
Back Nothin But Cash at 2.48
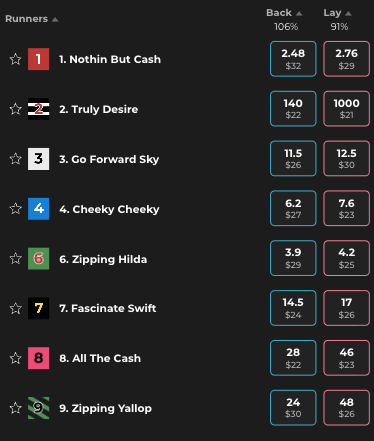293,59
